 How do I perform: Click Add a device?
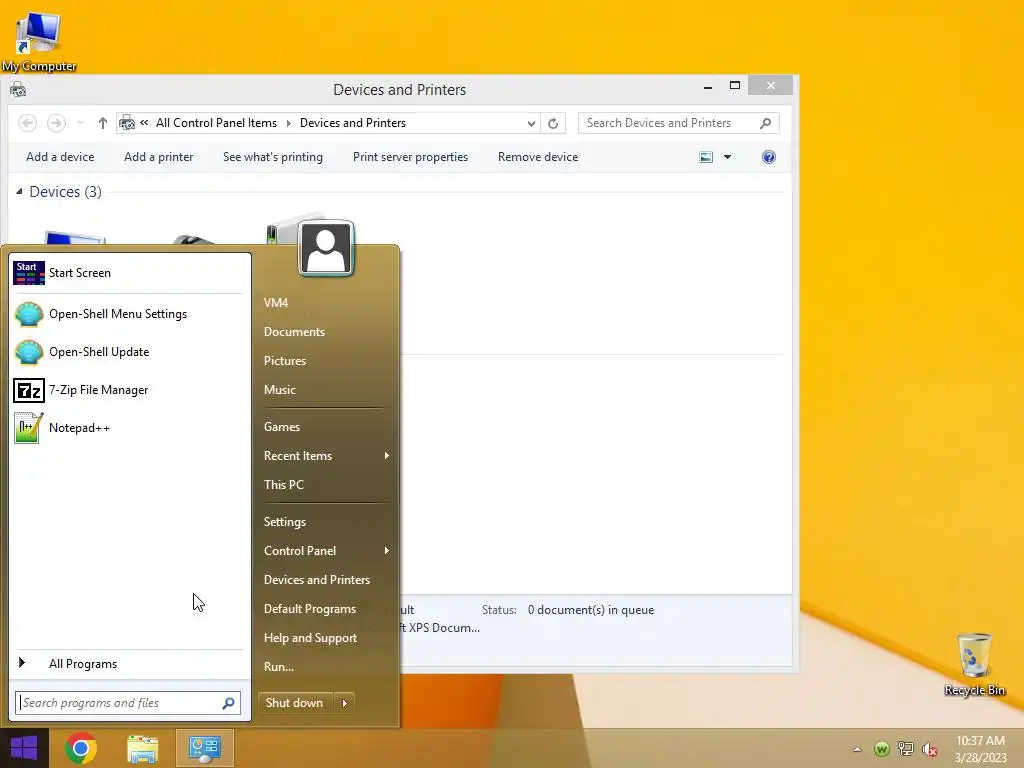coord(60,157)
